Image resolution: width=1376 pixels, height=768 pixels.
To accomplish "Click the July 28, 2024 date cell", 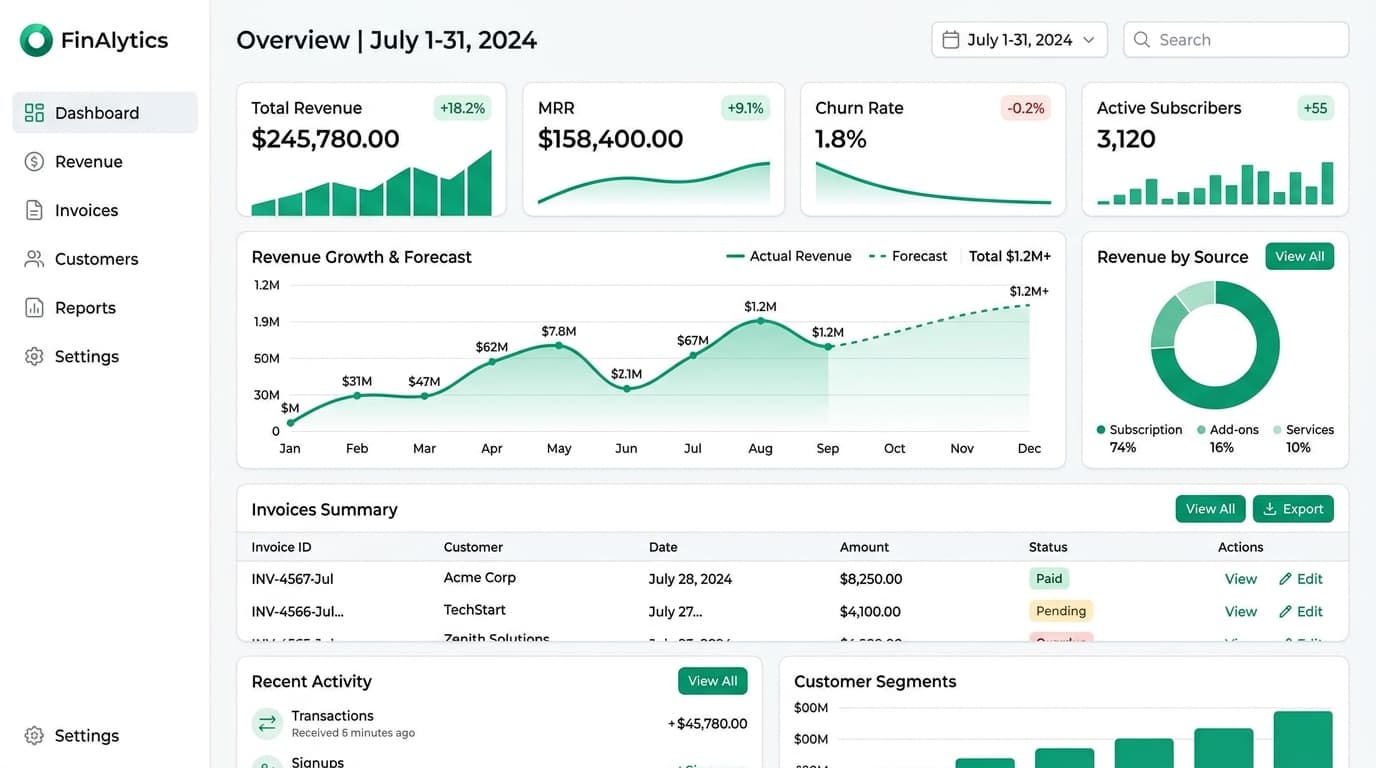I will point(690,579).
